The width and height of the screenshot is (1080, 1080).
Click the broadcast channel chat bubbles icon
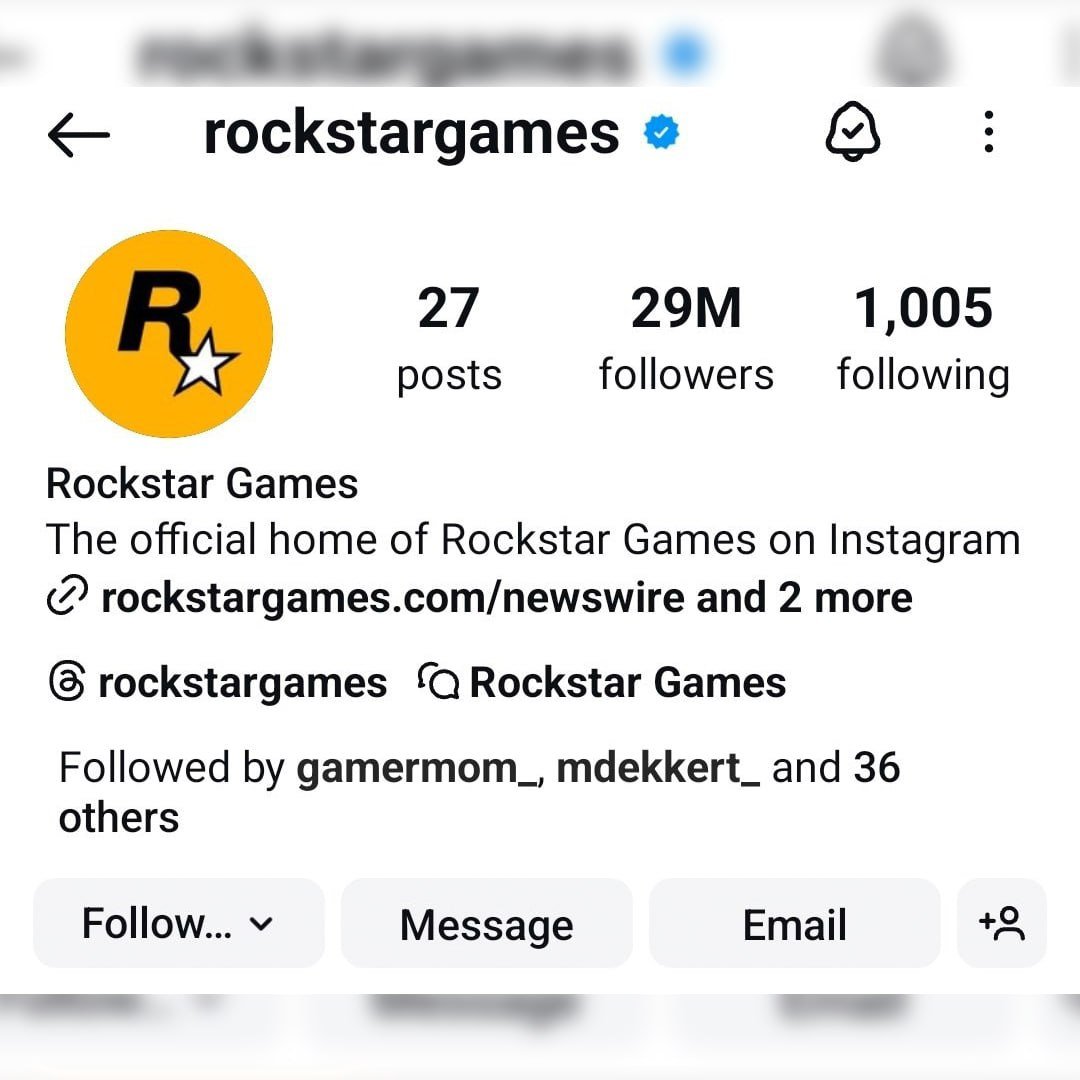pyautogui.click(x=439, y=681)
